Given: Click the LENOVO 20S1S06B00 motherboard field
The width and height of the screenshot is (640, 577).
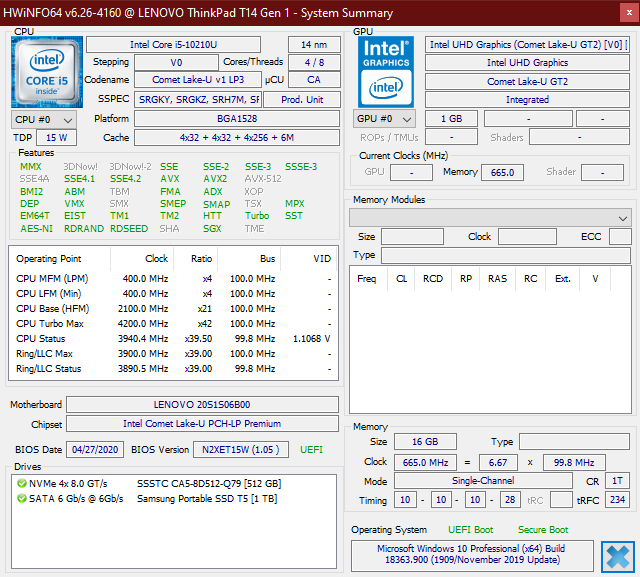Looking at the screenshot, I should [x=202, y=405].
